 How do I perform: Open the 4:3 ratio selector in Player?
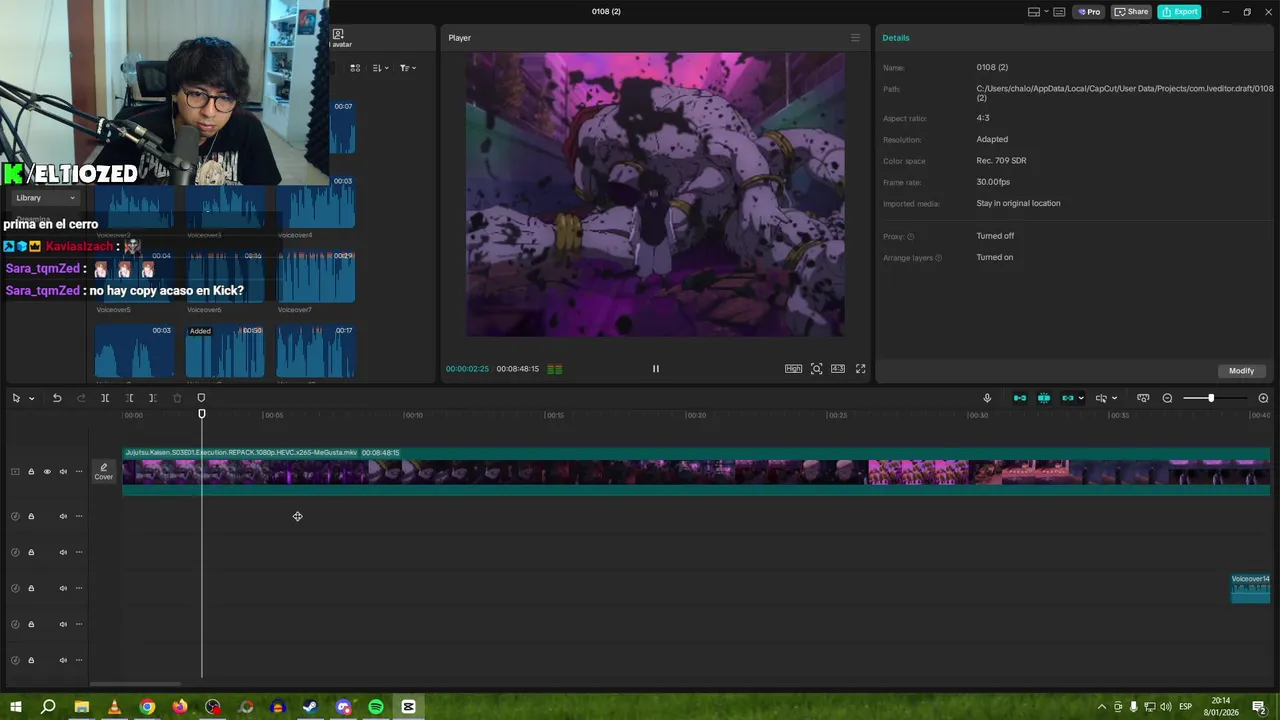838,369
